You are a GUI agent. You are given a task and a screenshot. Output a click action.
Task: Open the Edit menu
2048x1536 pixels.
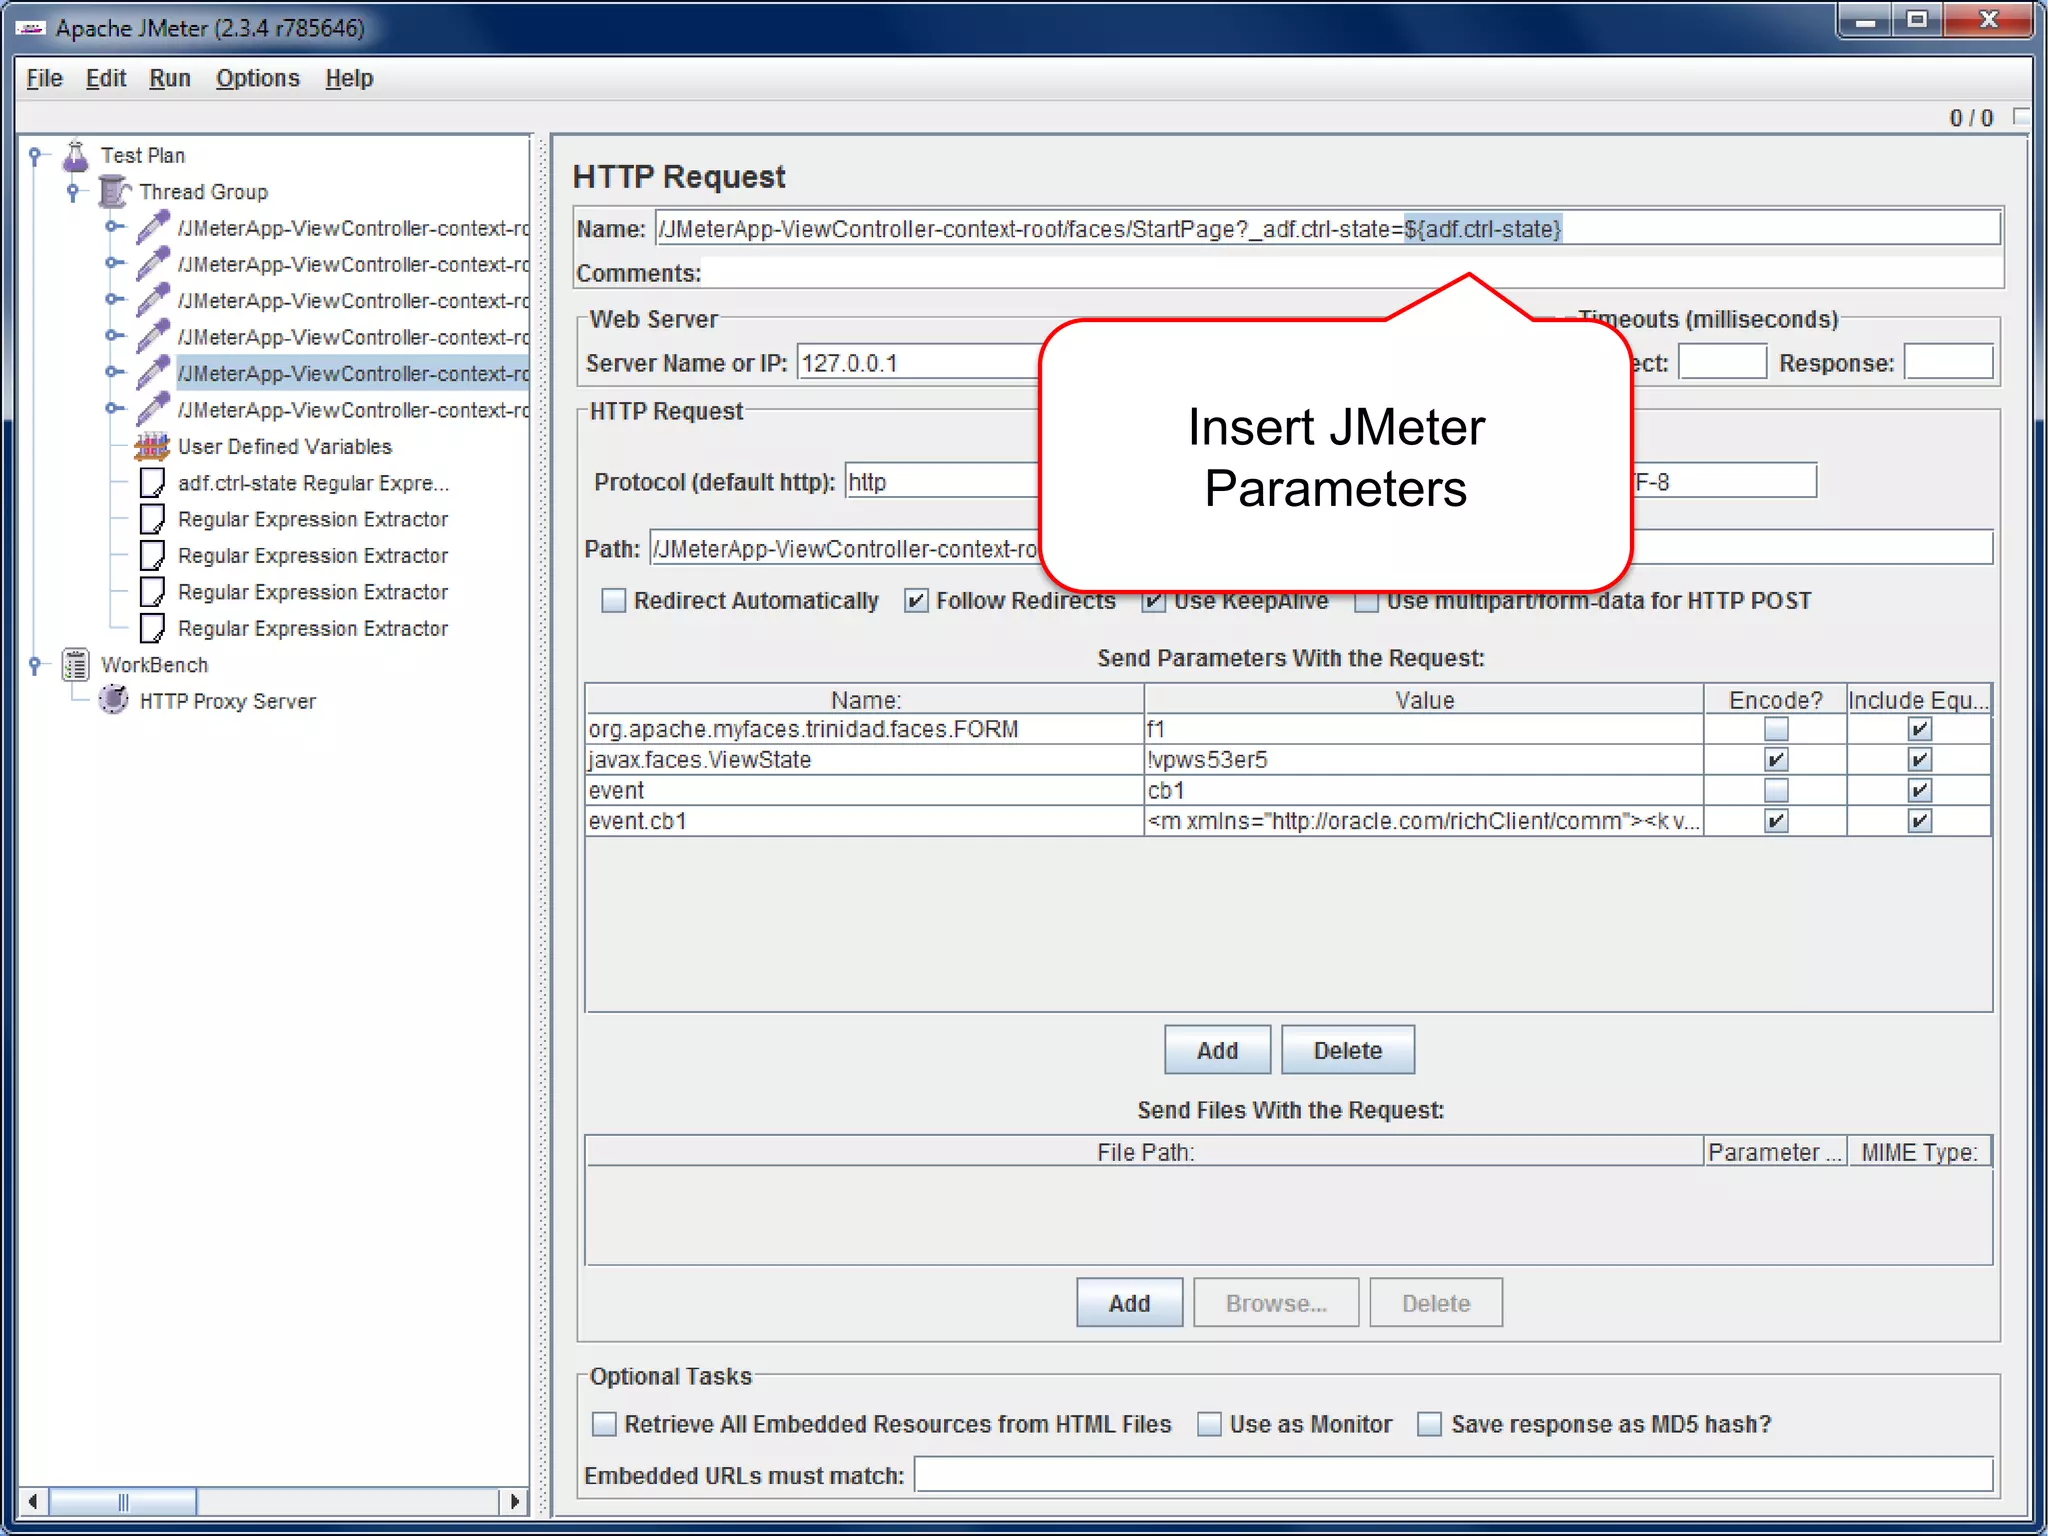[x=105, y=78]
